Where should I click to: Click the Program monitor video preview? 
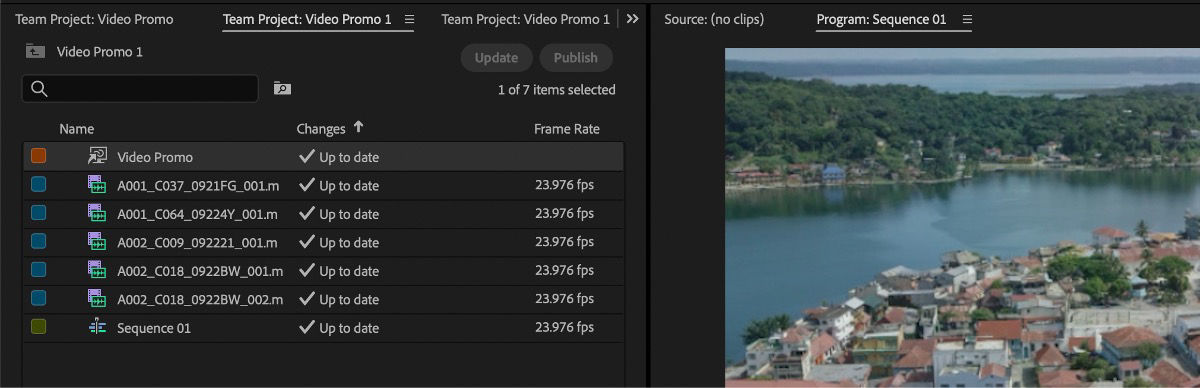tap(962, 217)
